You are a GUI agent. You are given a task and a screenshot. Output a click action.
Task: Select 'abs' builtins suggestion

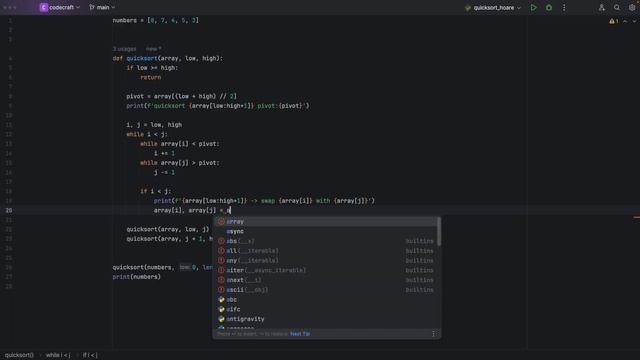click(x=325, y=241)
